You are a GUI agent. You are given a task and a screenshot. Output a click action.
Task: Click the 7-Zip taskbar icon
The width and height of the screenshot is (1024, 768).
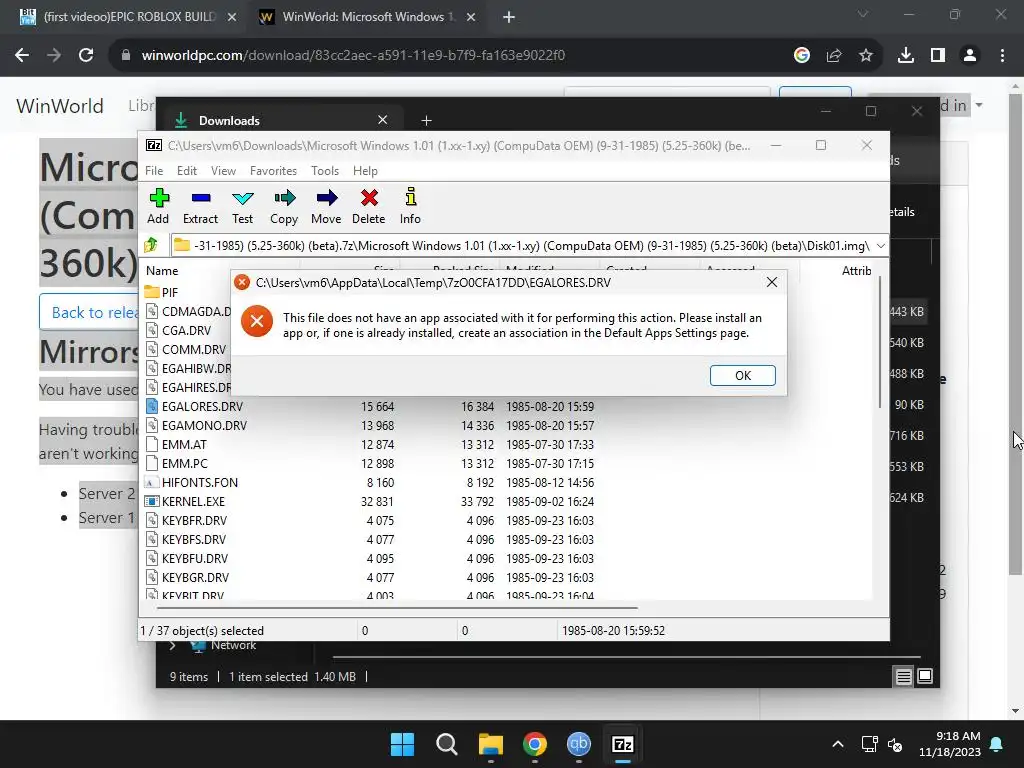click(622, 744)
